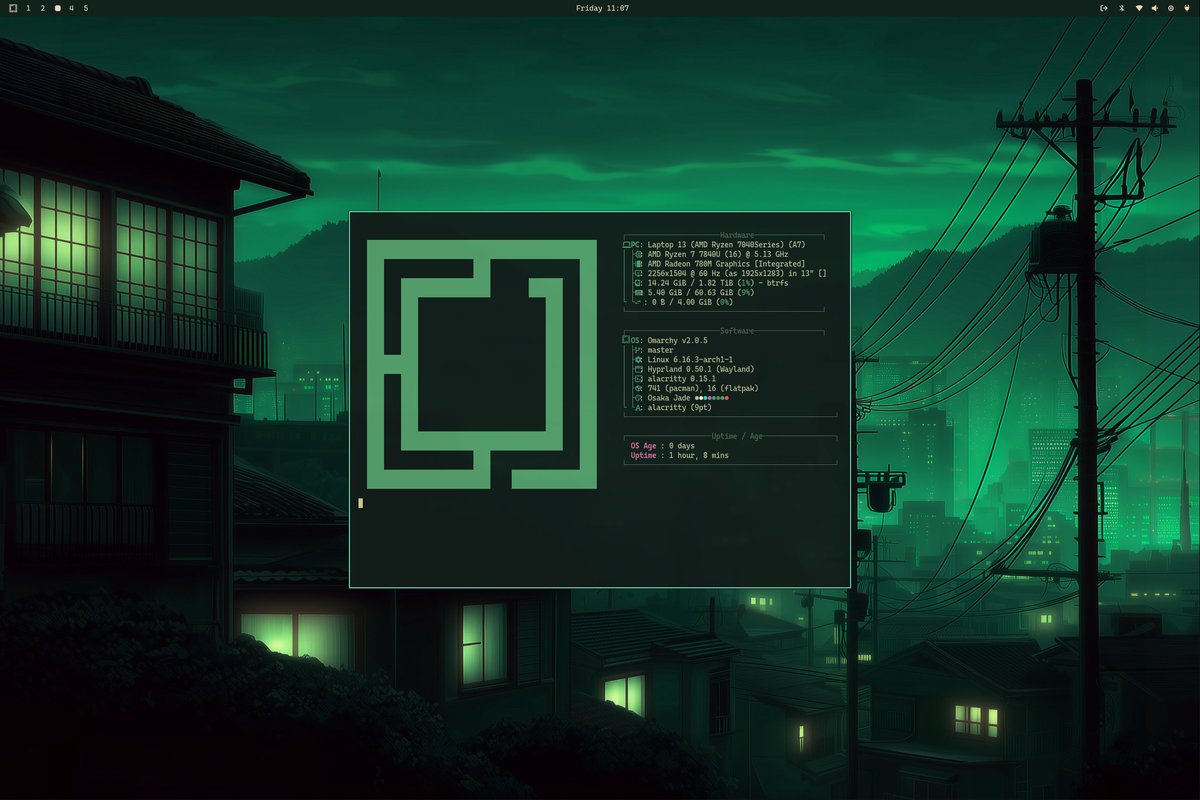Click the packages icon beside 741 (pacman)
The height and width of the screenshot is (800, 1200).
tap(639, 388)
